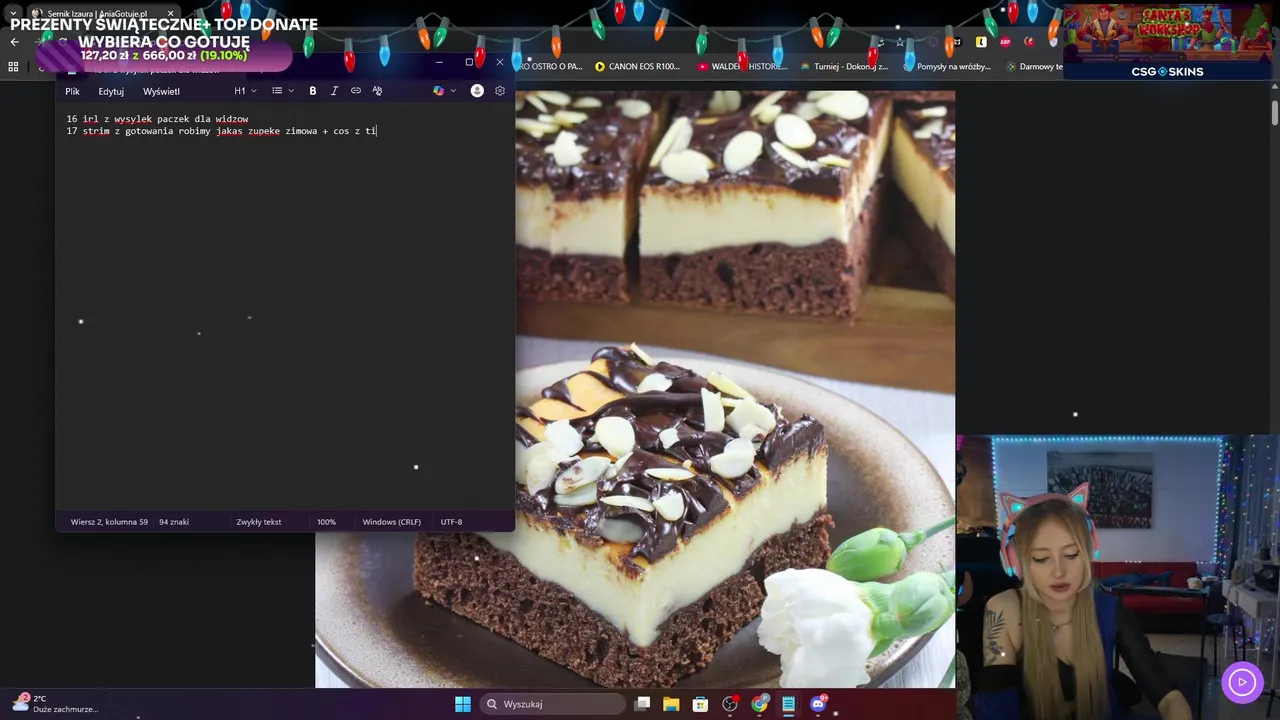Open the 'Pomysły na wróżby' bookmark
Image resolution: width=1280 pixels, height=720 pixels.
947,67
